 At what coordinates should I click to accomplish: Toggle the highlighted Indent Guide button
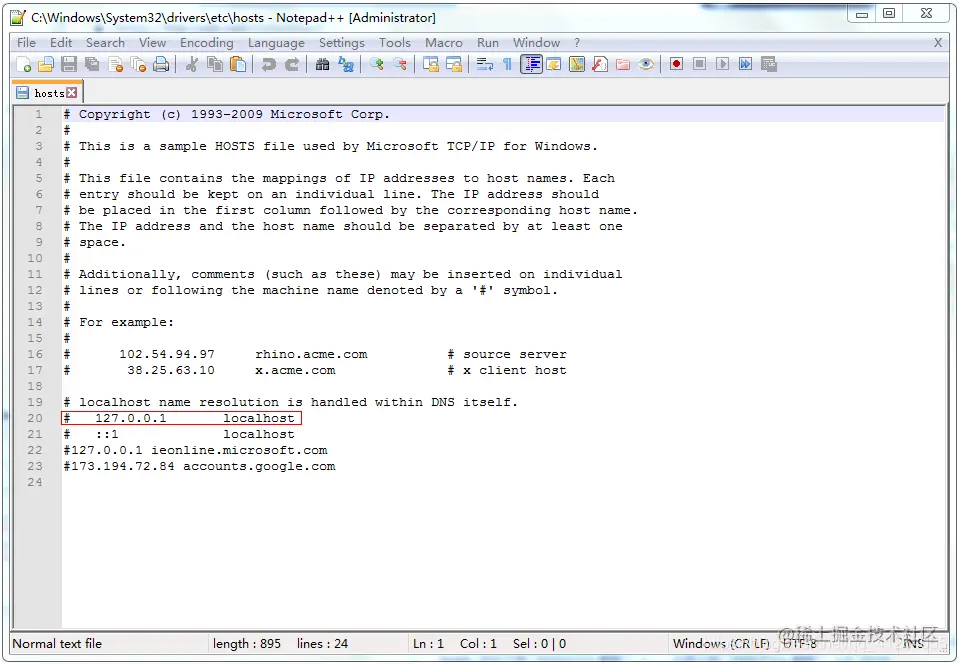(532, 64)
